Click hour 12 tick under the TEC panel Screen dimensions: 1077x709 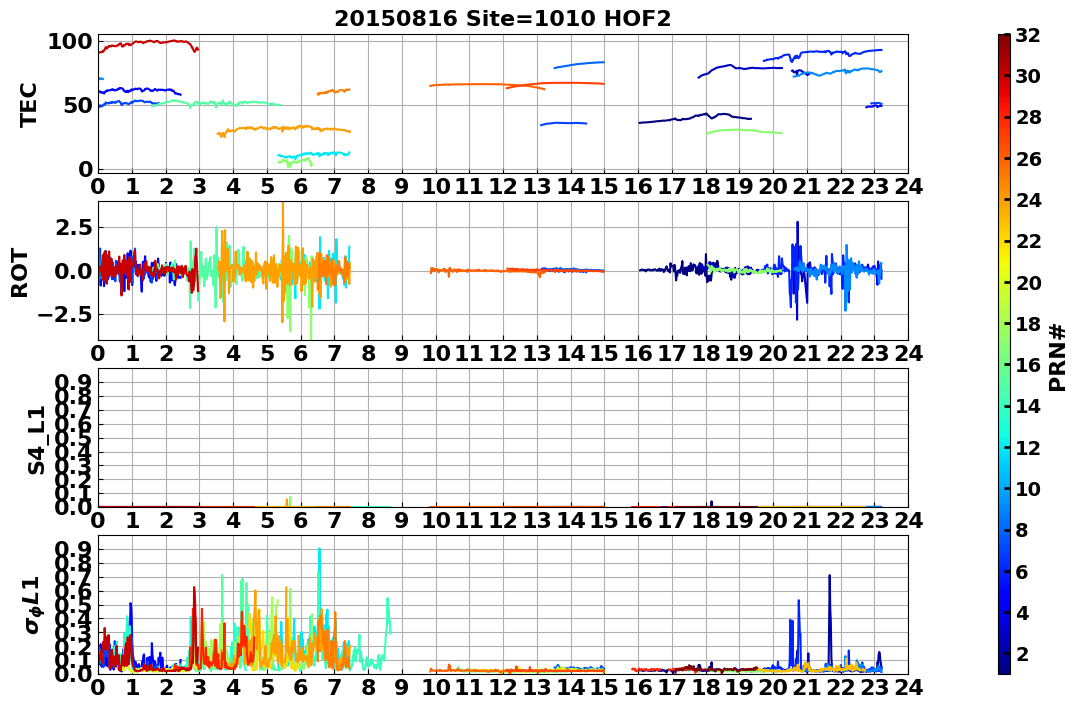tap(503, 186)
